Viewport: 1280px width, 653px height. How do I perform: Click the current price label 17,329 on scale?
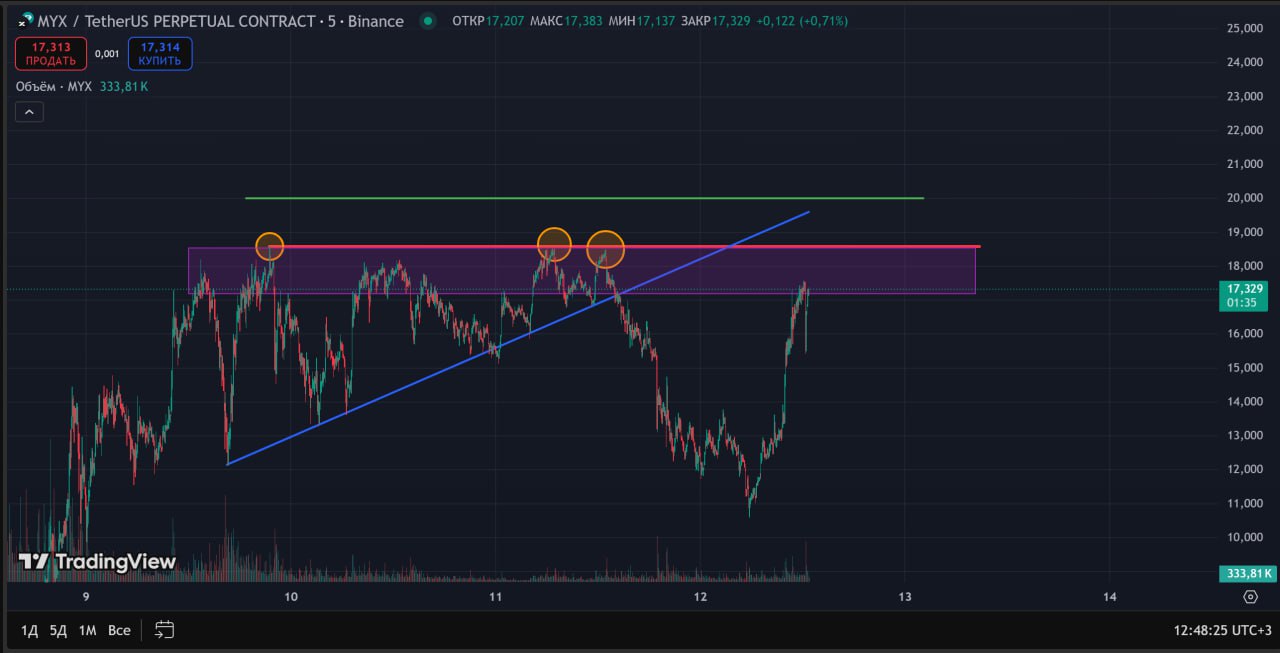1245,294
